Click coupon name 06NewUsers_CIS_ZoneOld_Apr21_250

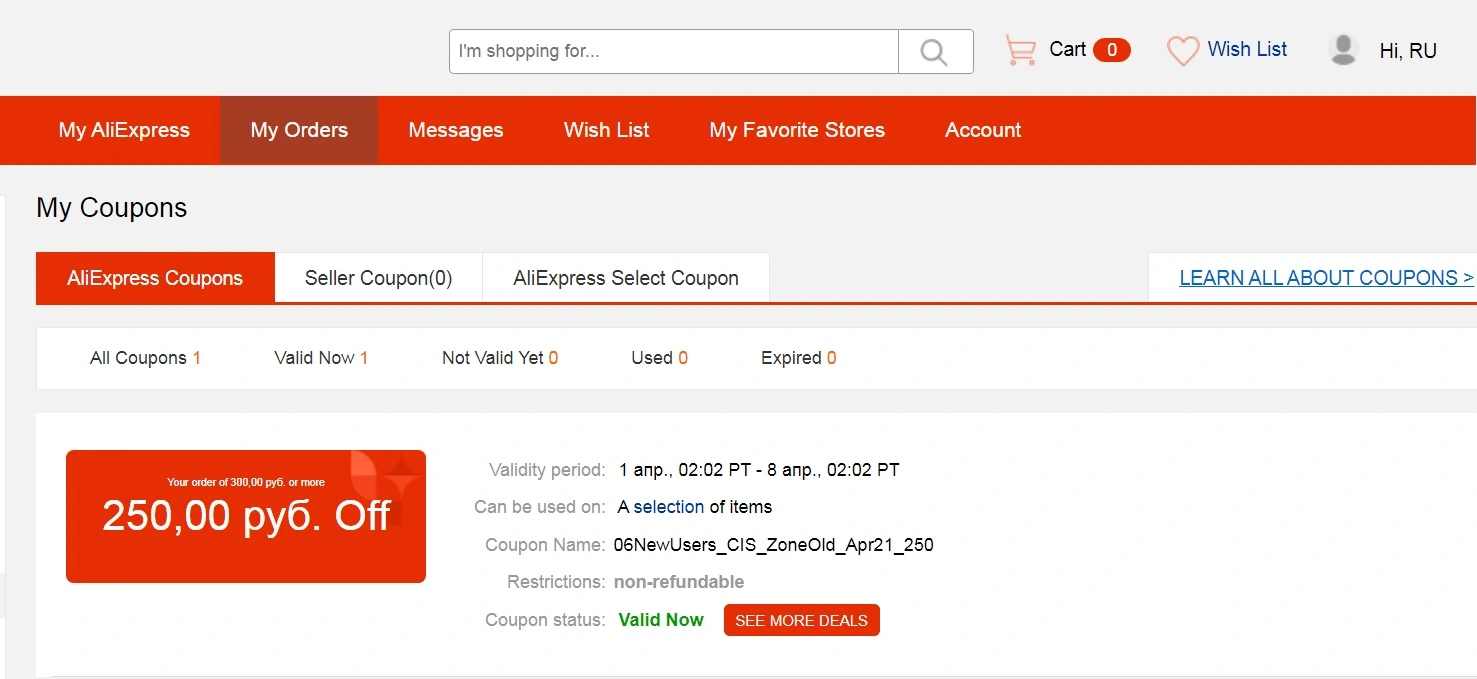(x=774, y=545)
